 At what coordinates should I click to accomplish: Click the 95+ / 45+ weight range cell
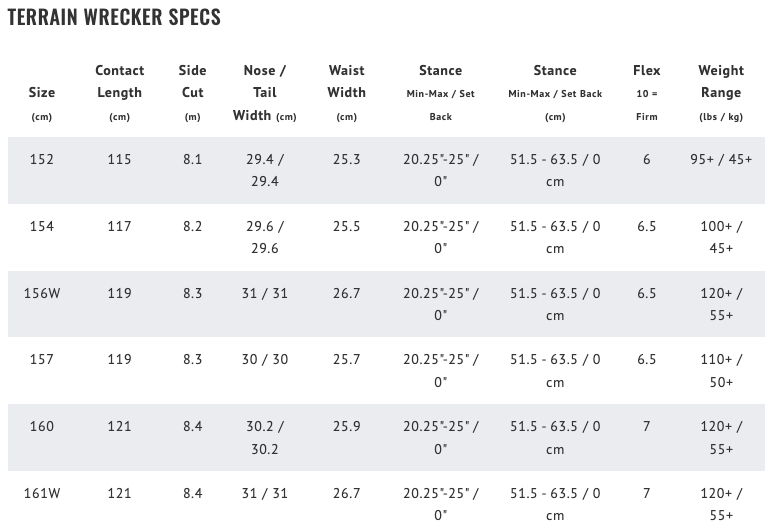(721, 159)
